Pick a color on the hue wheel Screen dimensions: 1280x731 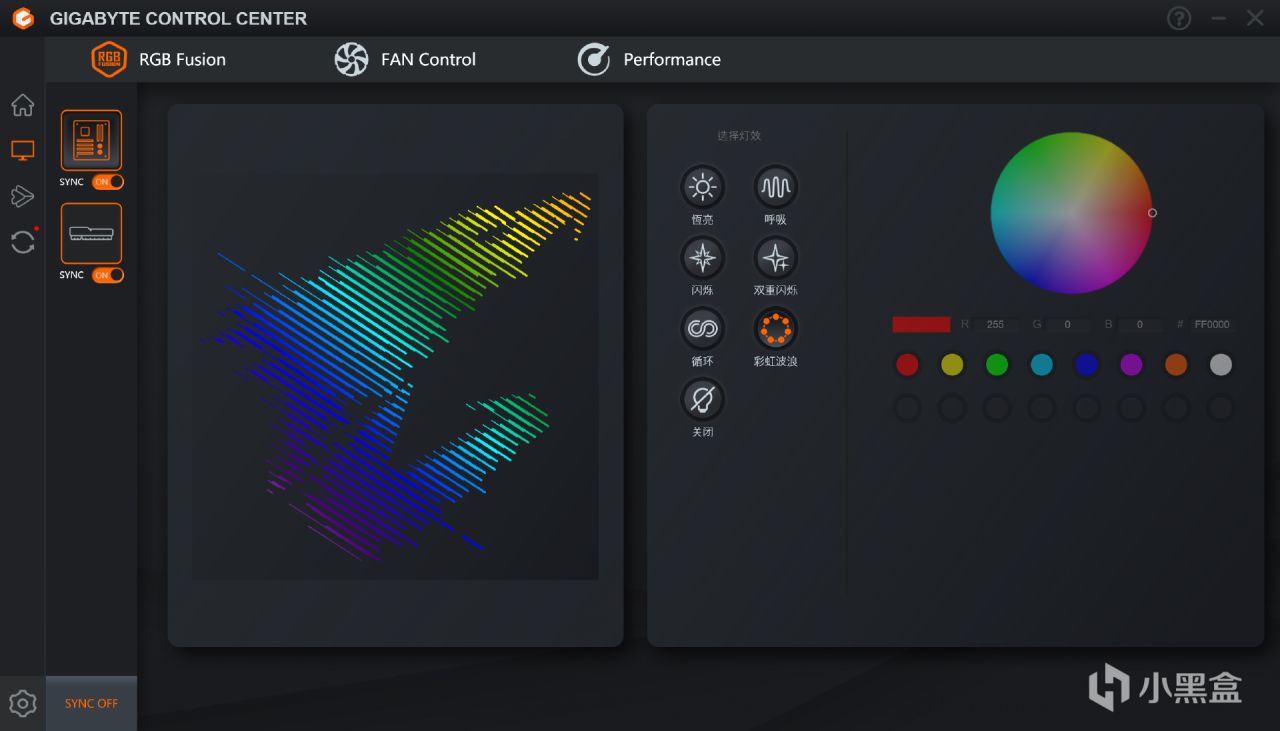(x=1071, y=213)
